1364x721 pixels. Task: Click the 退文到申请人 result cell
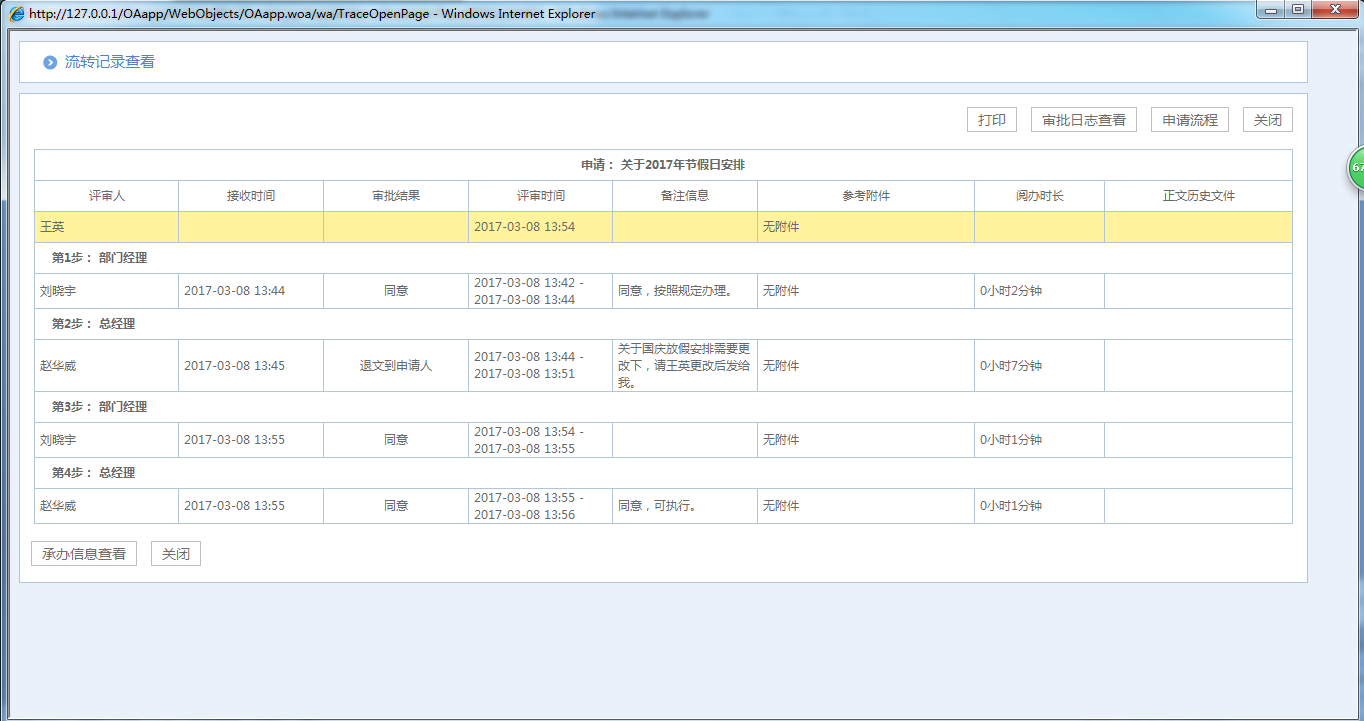(396, 366)
